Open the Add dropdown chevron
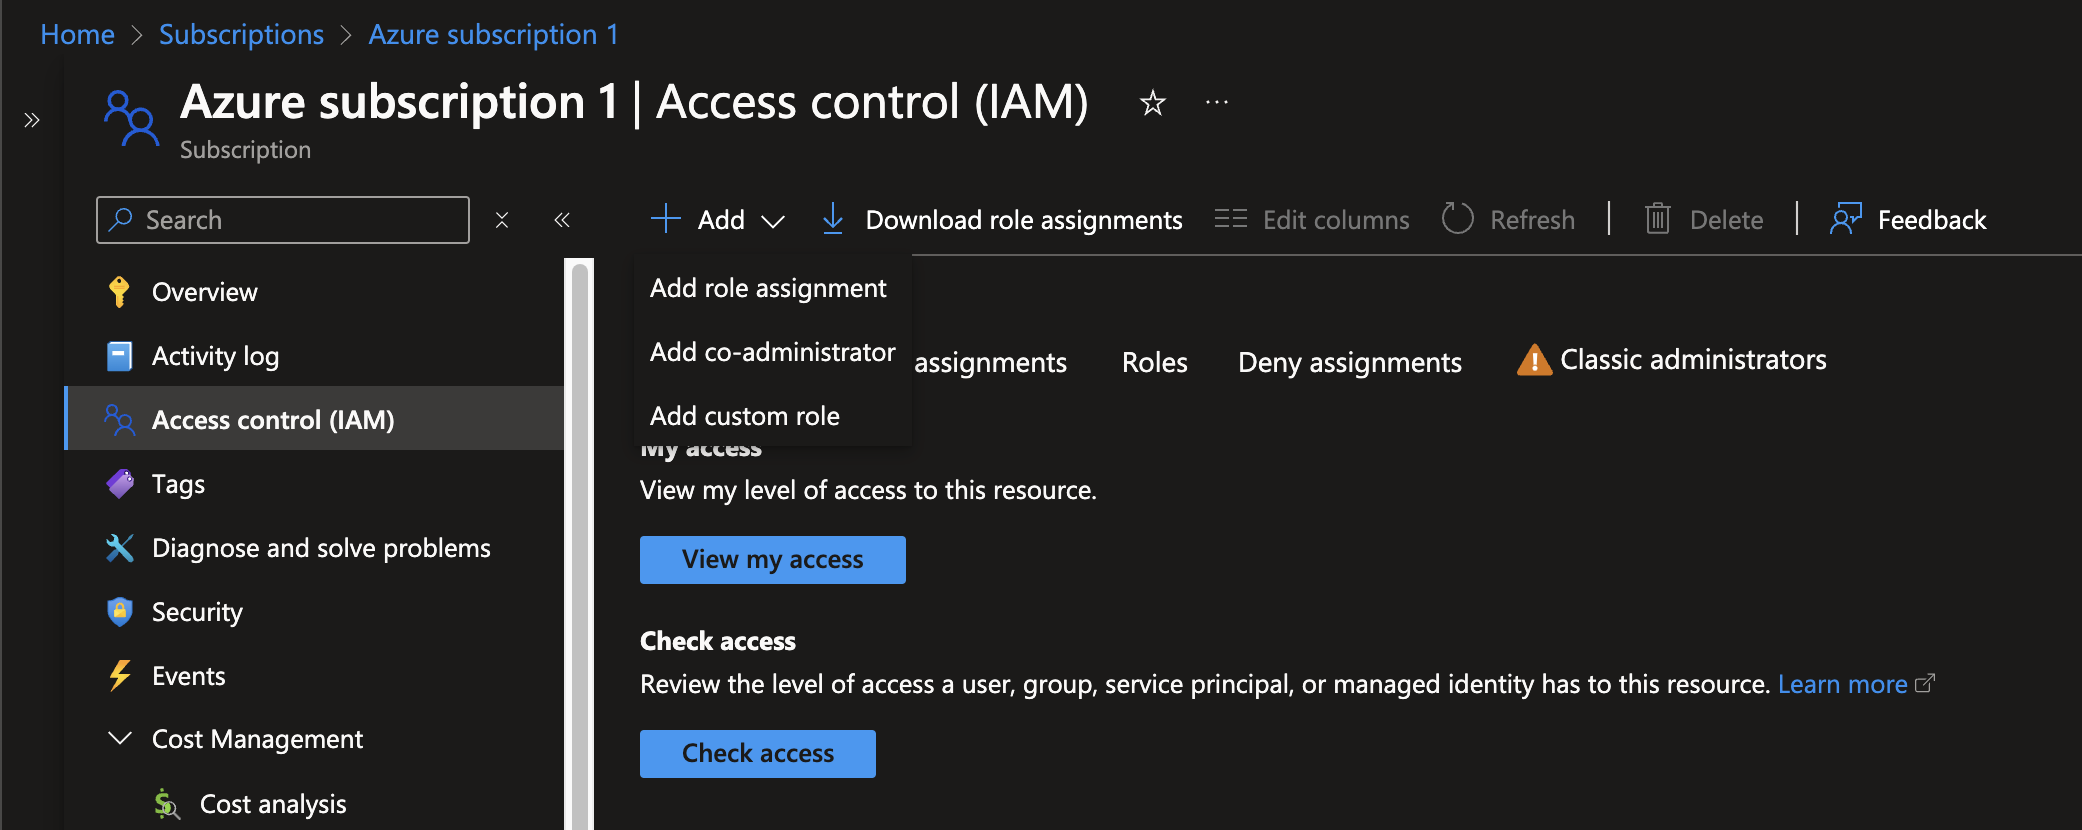The image size is (2082, 830). 773,221
